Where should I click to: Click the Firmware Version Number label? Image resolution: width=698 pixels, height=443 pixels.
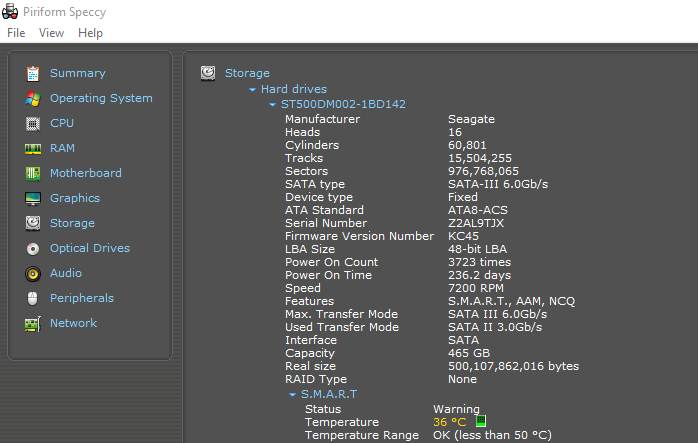(x=359, y=236)
